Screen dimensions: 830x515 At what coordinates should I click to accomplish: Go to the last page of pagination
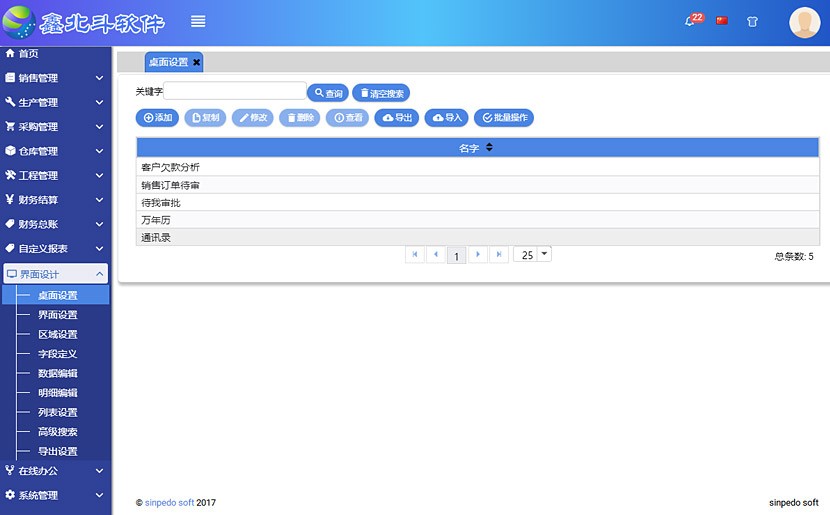499,255
